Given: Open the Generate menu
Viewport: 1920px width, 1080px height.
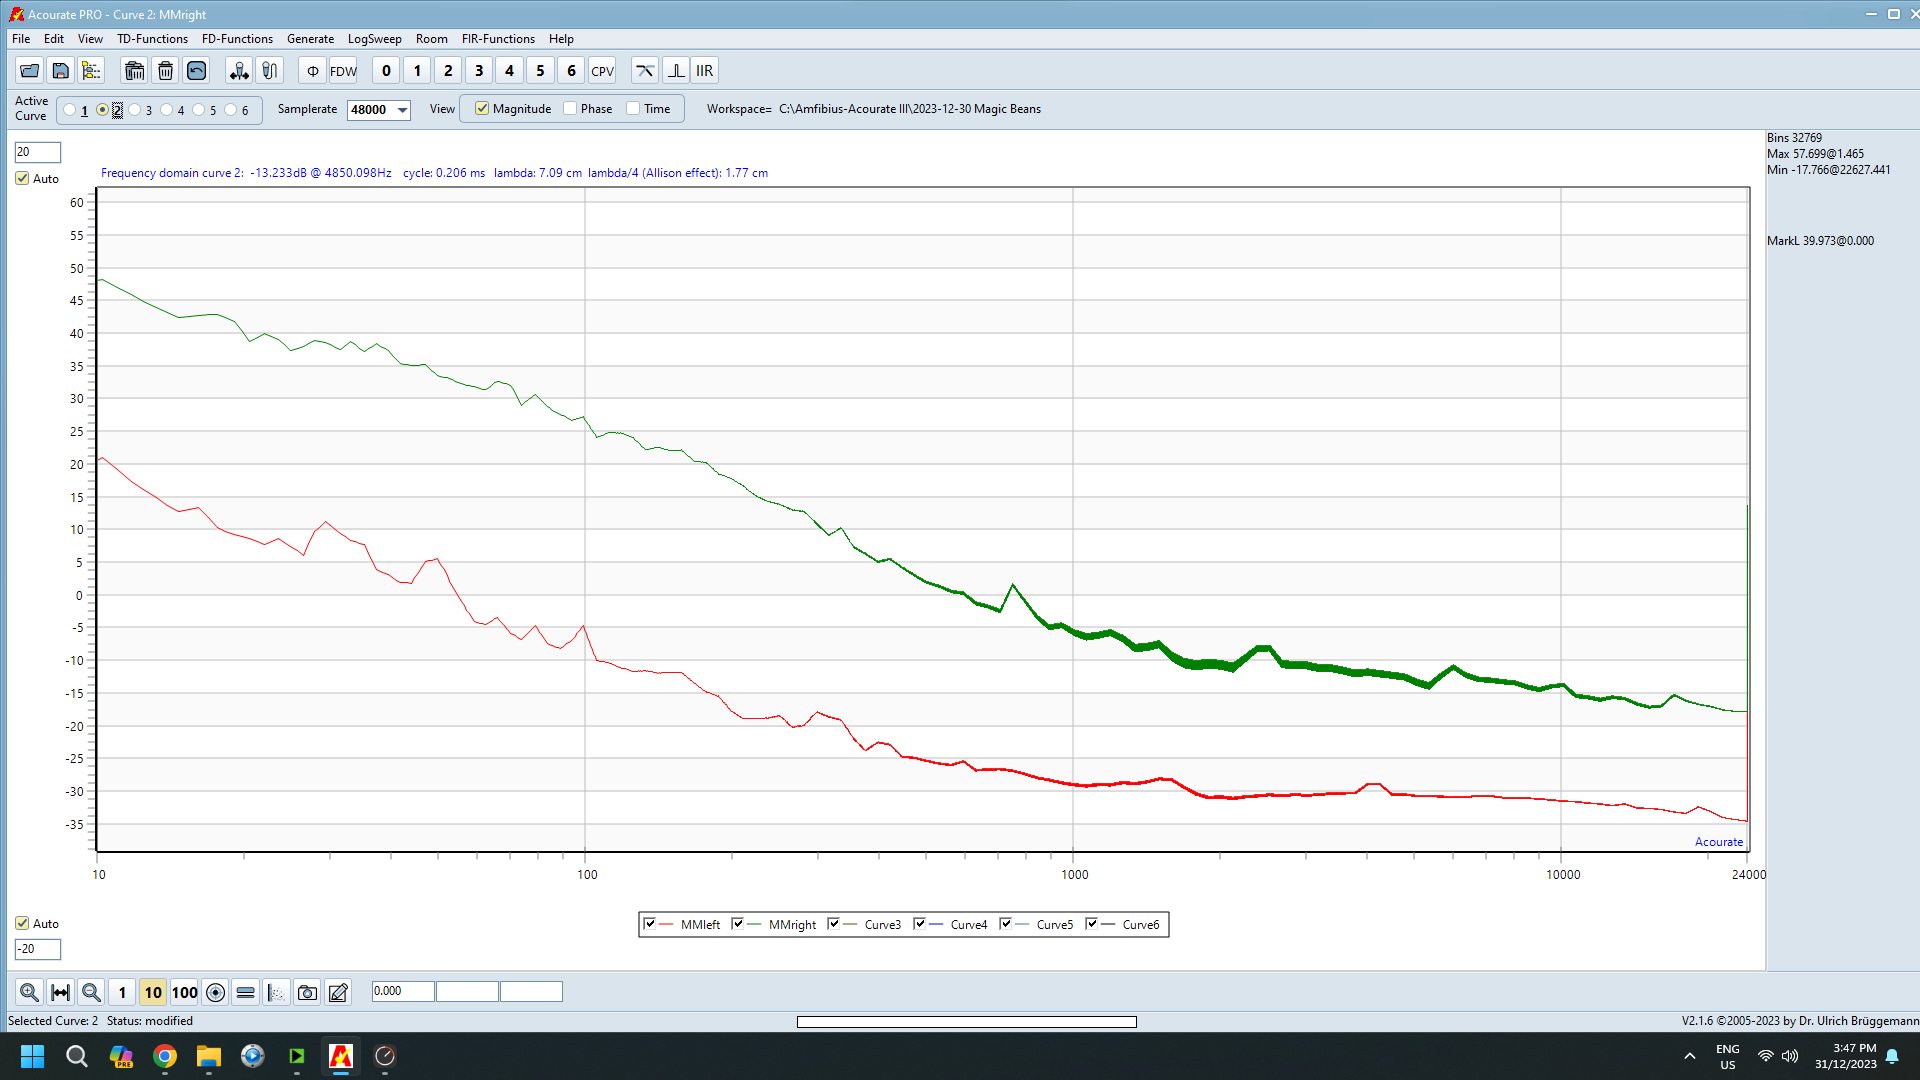Looking at the screenshot, I should coord(310,39).
